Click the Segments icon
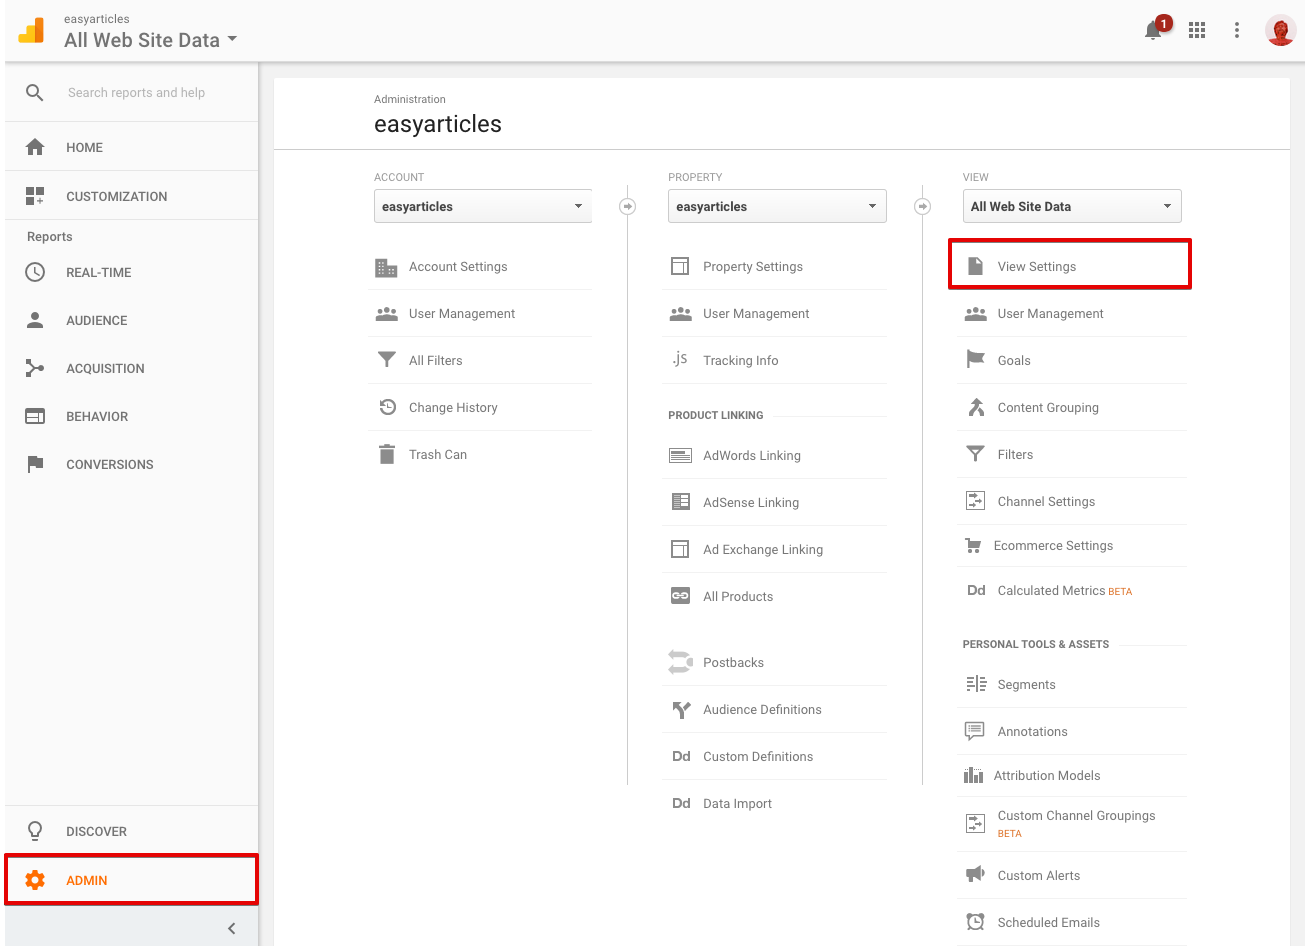 [x=976, y=684]
